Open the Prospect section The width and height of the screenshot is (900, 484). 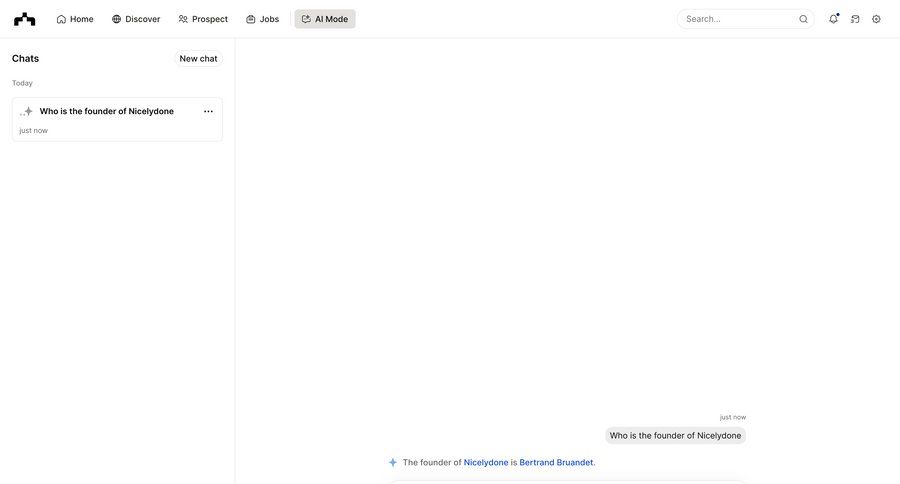(203, 19)
